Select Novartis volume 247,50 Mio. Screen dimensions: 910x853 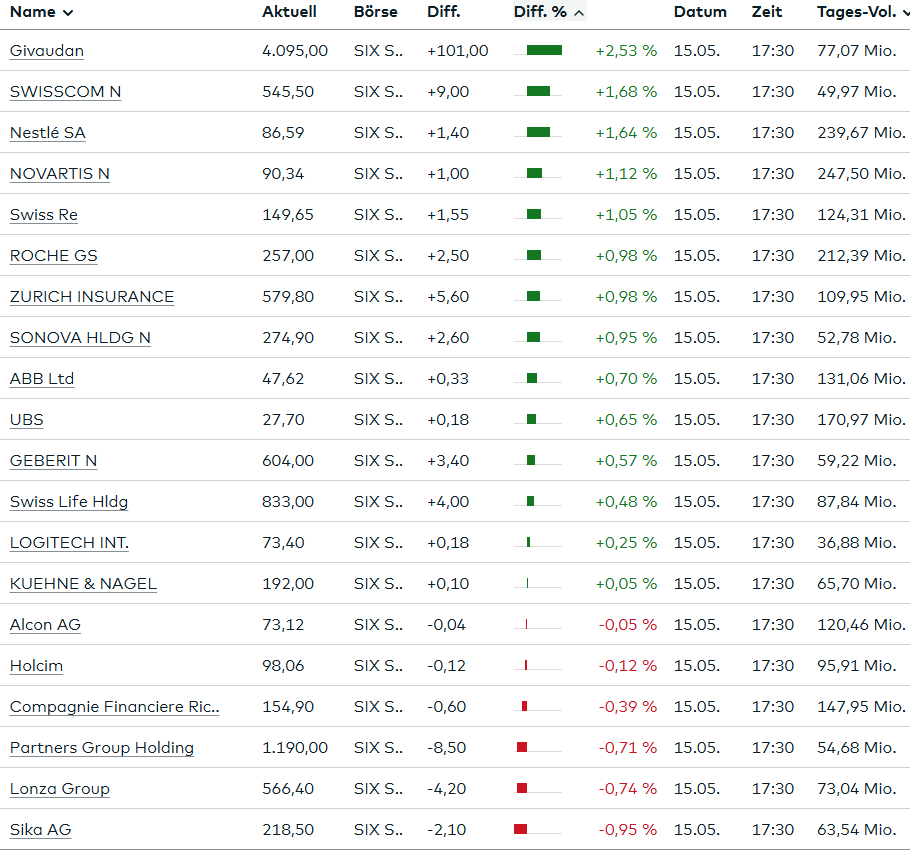[861, 174]
